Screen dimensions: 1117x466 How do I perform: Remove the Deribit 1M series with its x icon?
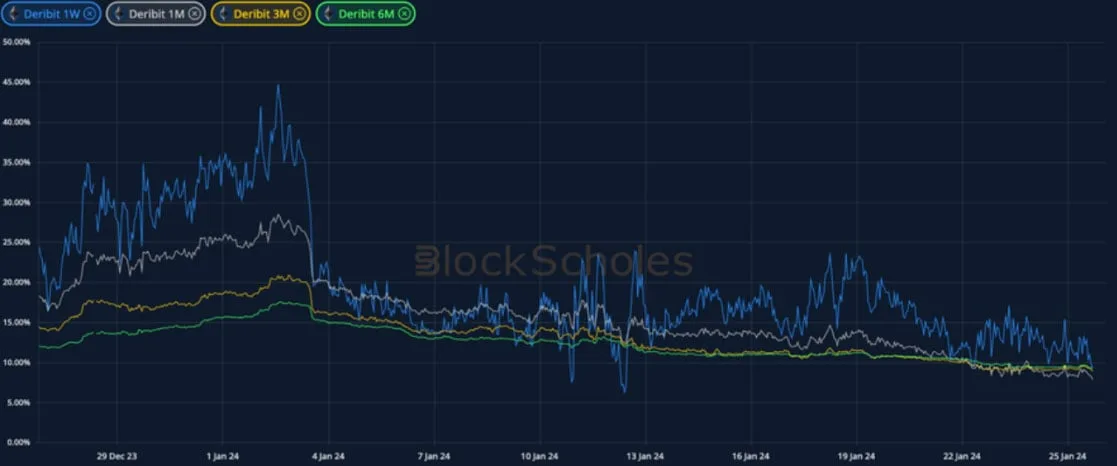[x=194, y=13]
